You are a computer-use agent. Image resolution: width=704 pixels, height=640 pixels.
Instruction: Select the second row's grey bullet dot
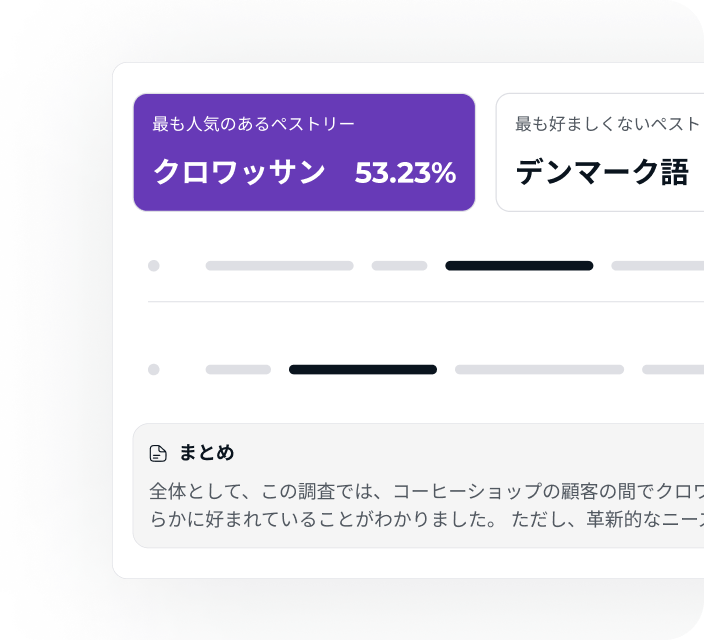[x=154, y=369]
